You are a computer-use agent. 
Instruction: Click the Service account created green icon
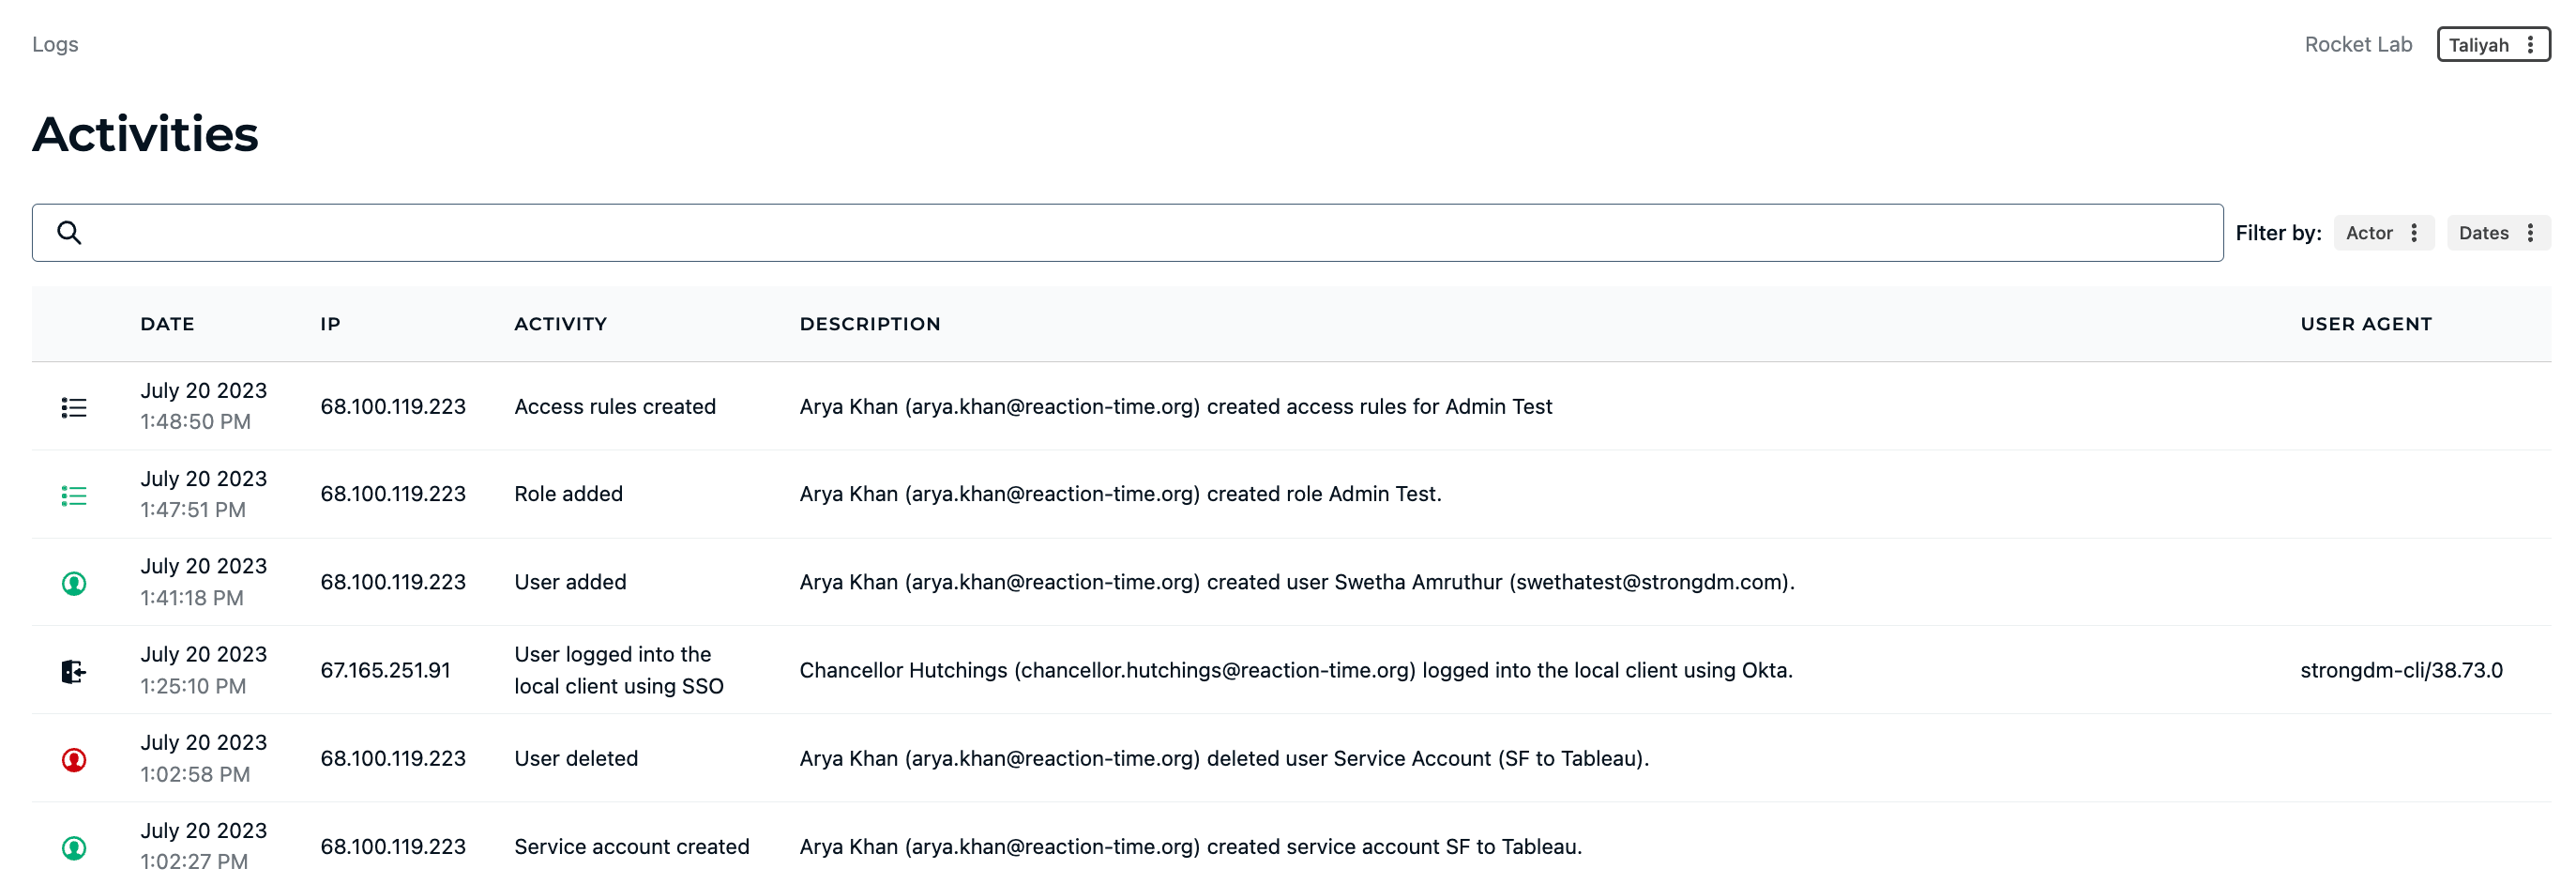[74, 847]
